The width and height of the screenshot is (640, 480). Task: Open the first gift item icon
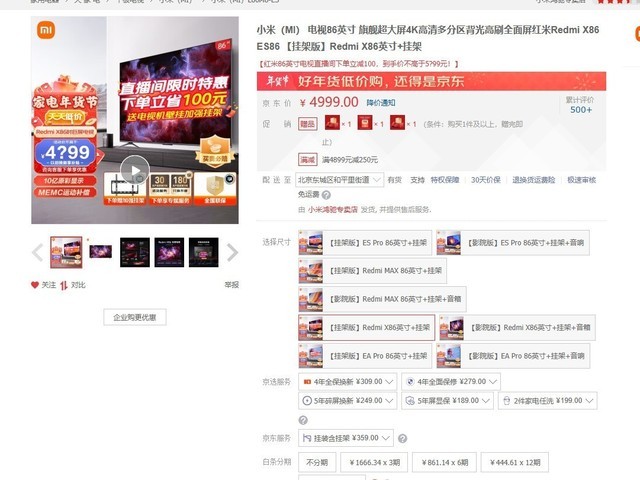[x=332, y=123]
